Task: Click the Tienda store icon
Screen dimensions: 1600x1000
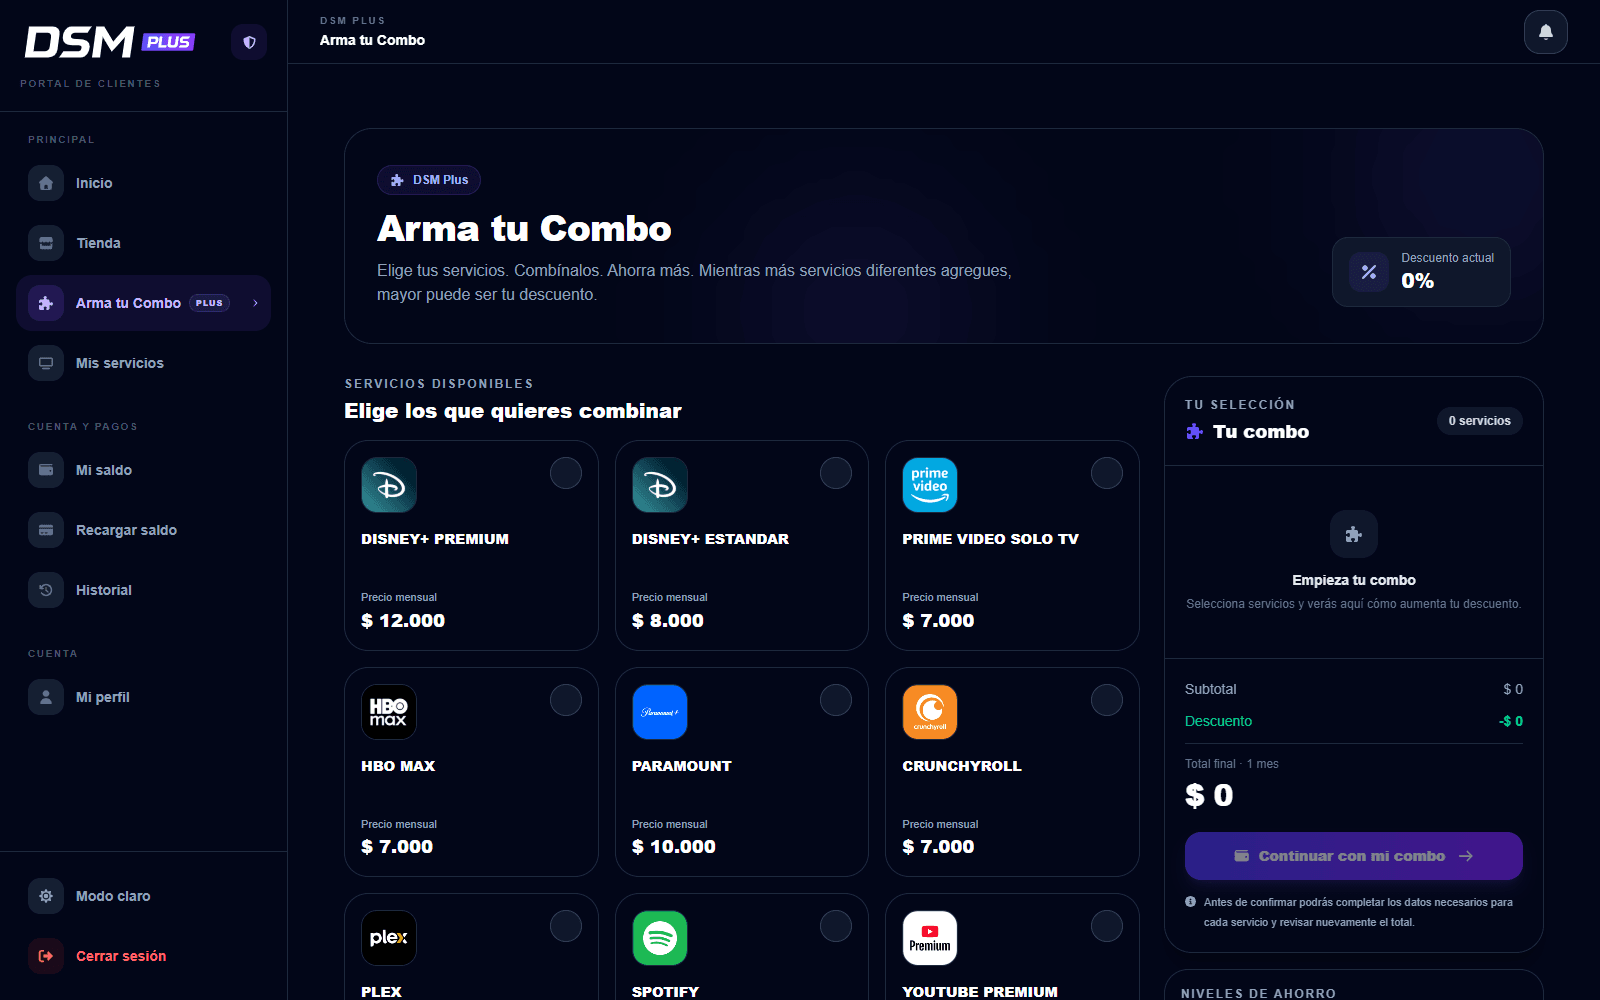Action: coord(46,243)
